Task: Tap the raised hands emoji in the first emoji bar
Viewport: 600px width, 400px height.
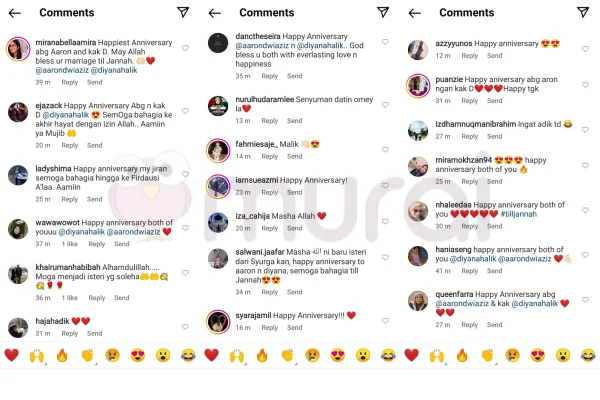Action: pyautogui.click(x=37, y=356)
